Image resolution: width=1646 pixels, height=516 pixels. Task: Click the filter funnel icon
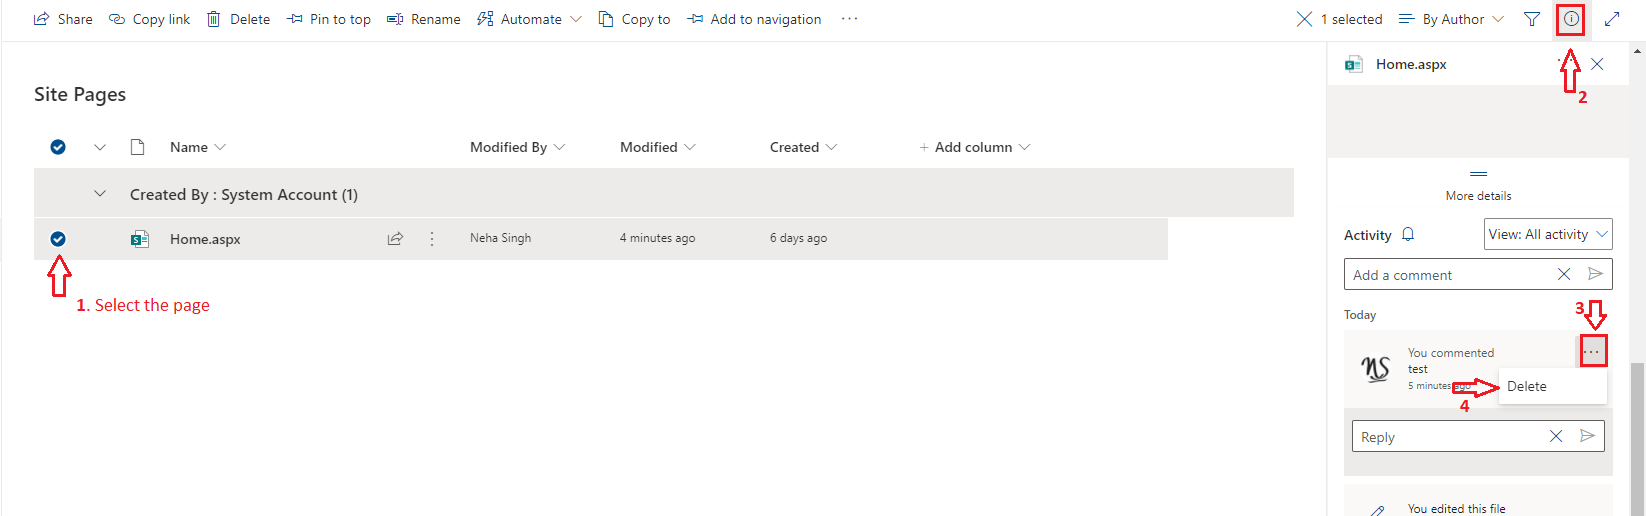[x=1532, y=19]
